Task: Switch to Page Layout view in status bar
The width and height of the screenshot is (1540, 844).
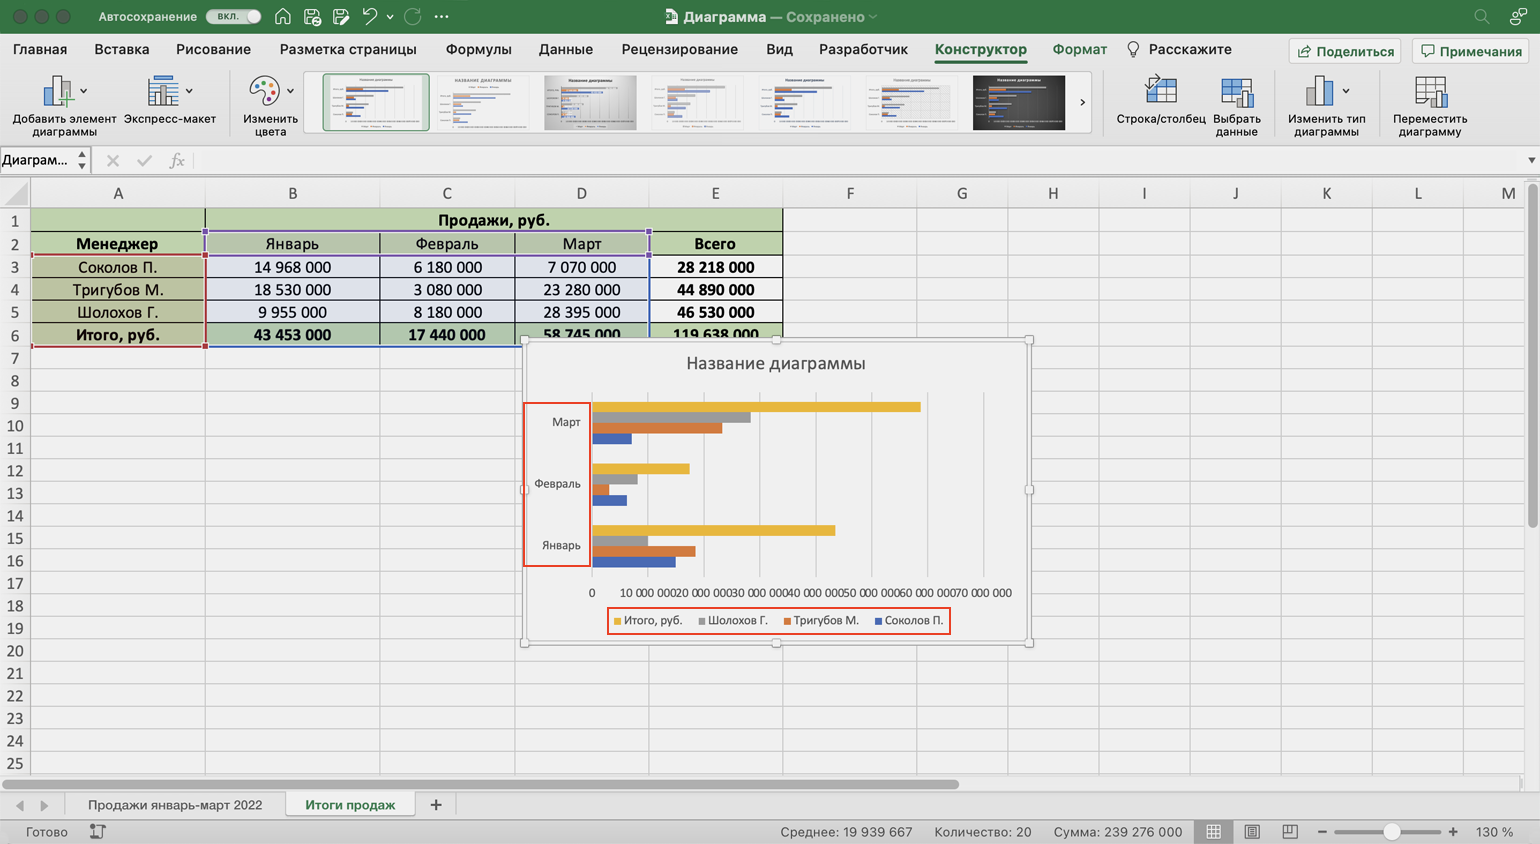Action: pyautogui.click(x=1252, y=832)
